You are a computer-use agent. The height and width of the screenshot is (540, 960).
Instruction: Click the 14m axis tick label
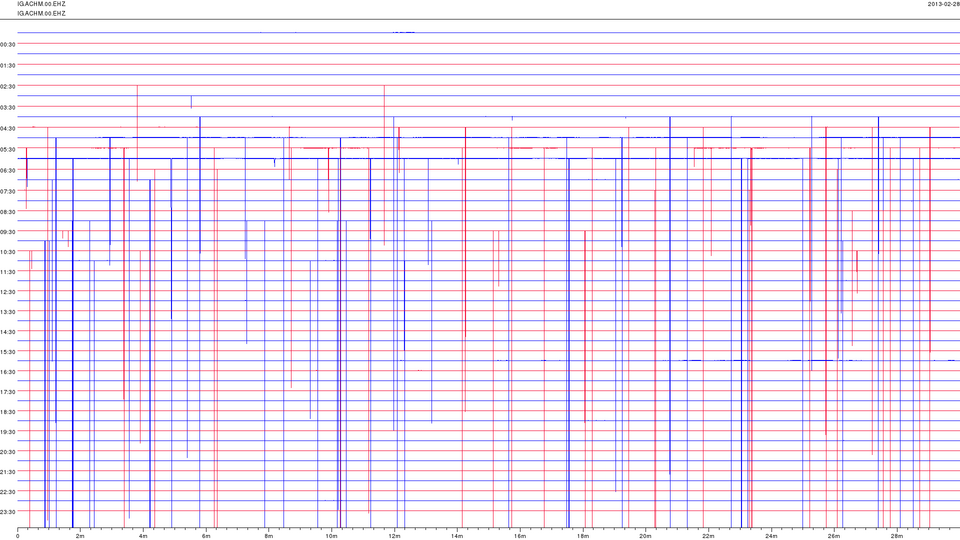(457, 536)
